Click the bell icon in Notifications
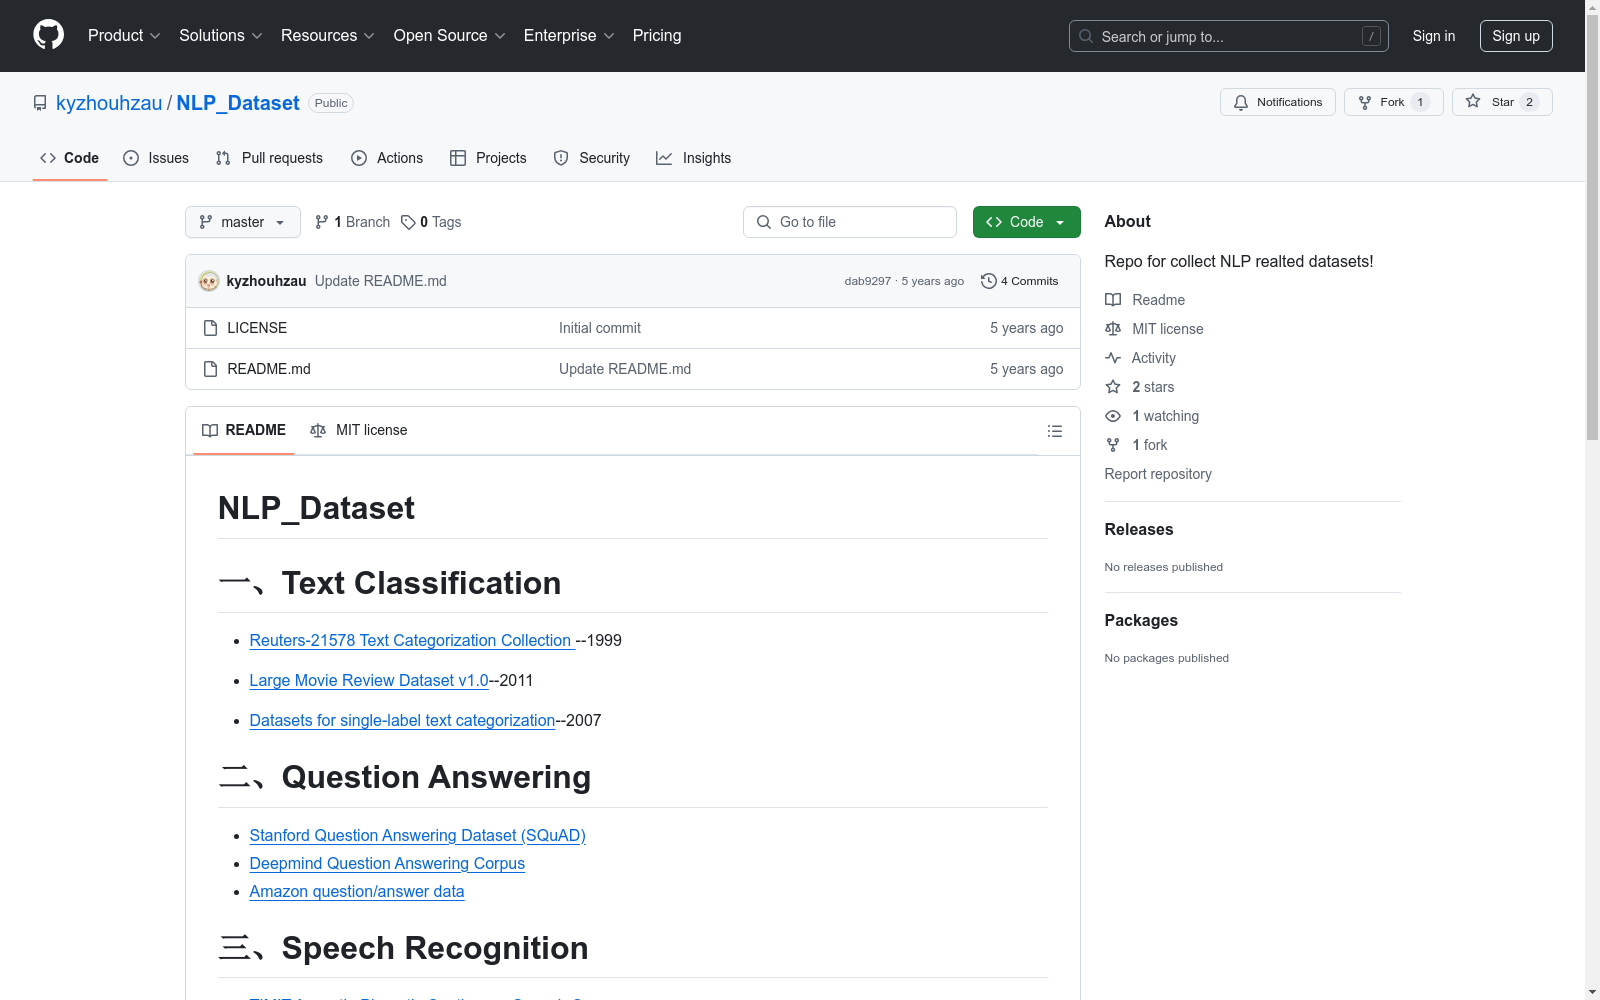The width and height of the screenshot is (1600, 1000). 1241,102
